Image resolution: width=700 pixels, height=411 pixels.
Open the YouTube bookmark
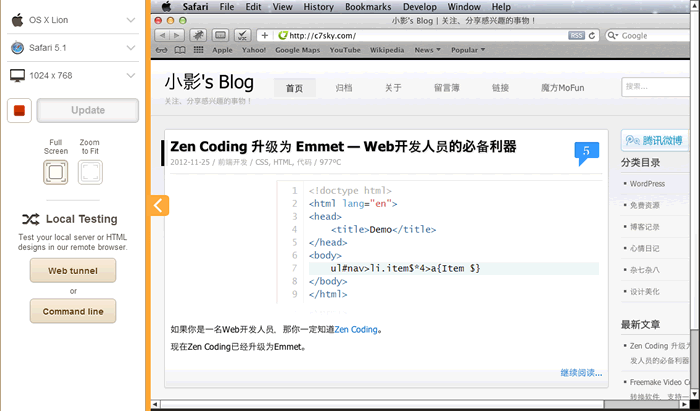tap(345, 50)
